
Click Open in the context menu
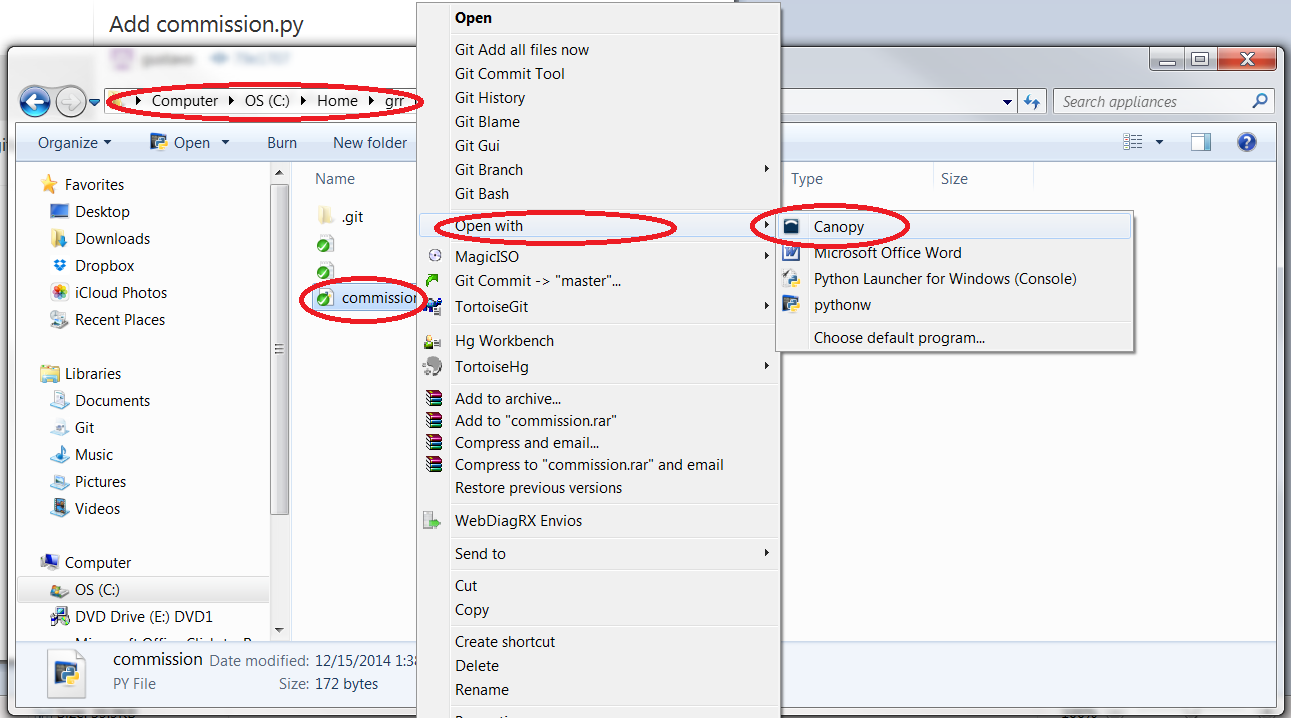[x=597, y=18]
